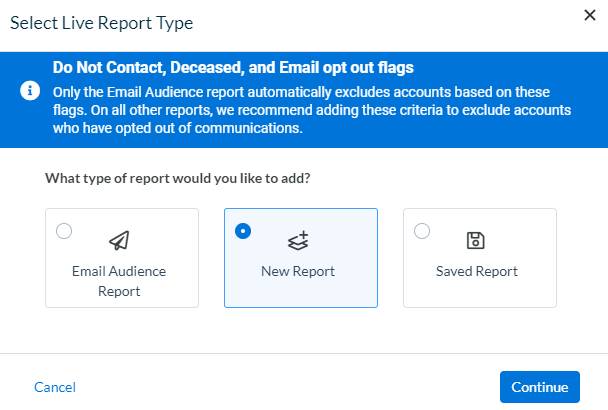Choose the Email Audience Report label text
The height and width of the screenshot is (410, 608).
(119, 281)
